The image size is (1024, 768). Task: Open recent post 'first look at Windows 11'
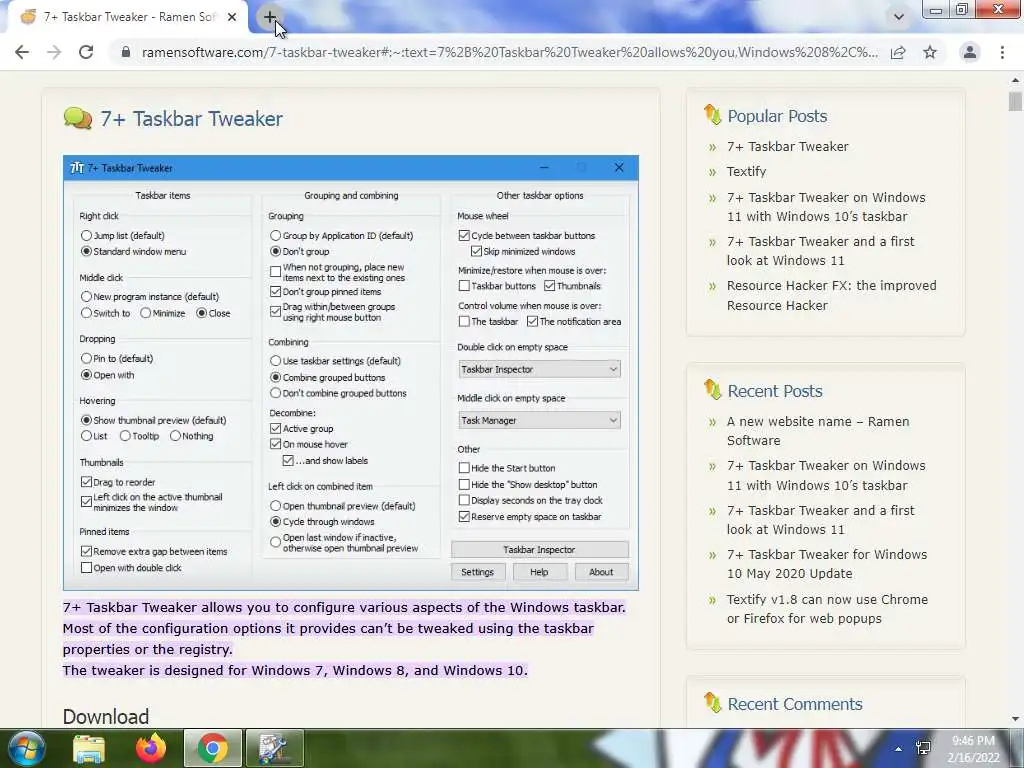point(821,520)
